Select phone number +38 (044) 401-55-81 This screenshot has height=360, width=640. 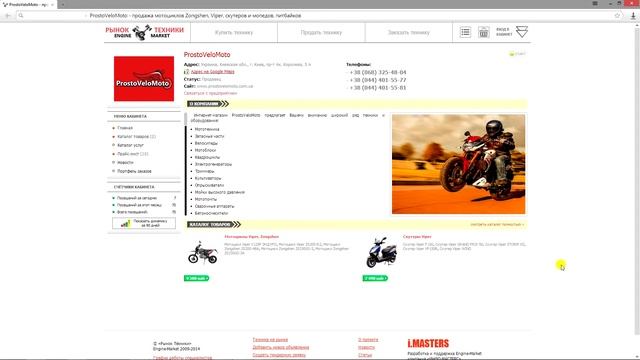click(x=378, y=88)
